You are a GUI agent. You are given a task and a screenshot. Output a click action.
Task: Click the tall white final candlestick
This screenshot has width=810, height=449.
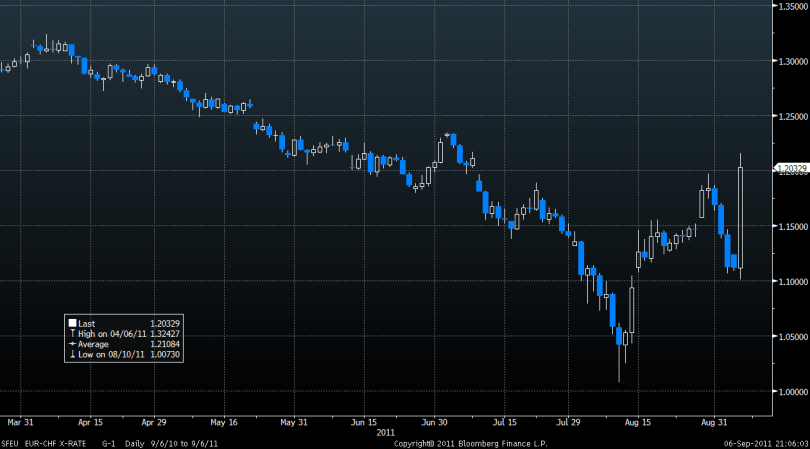(741, 215)
